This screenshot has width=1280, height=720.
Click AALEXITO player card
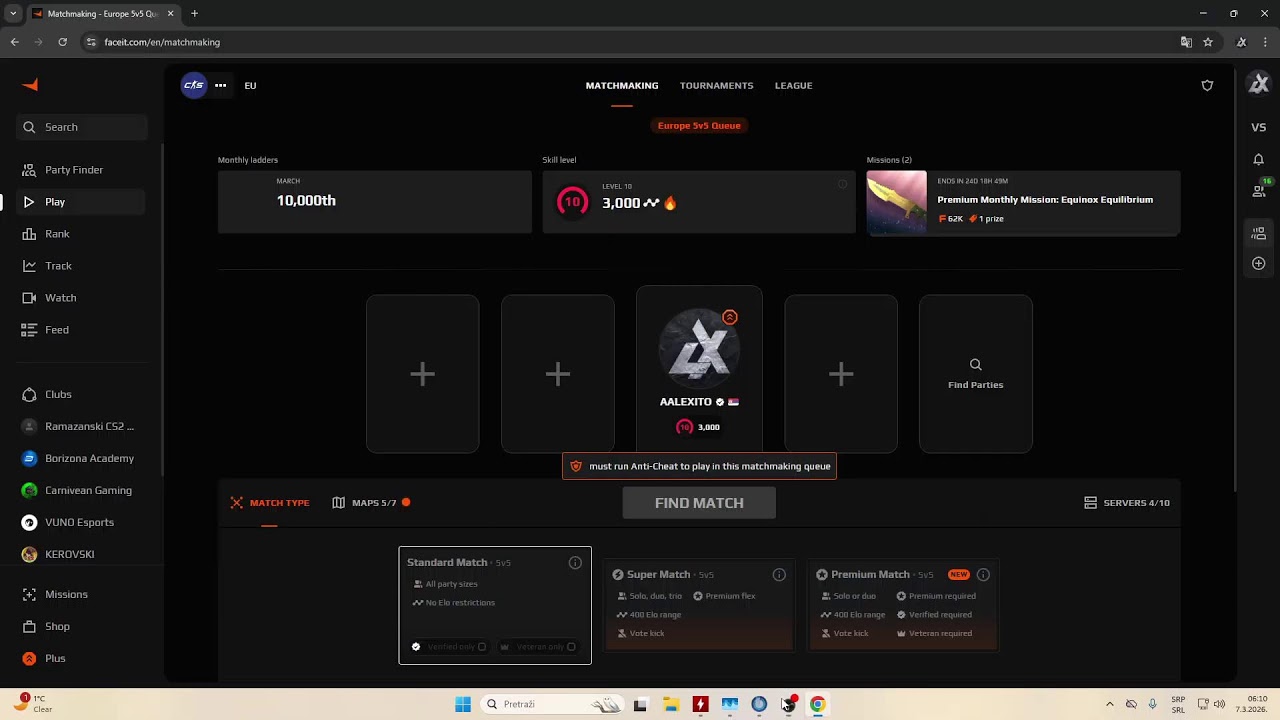tap(699, 369)
